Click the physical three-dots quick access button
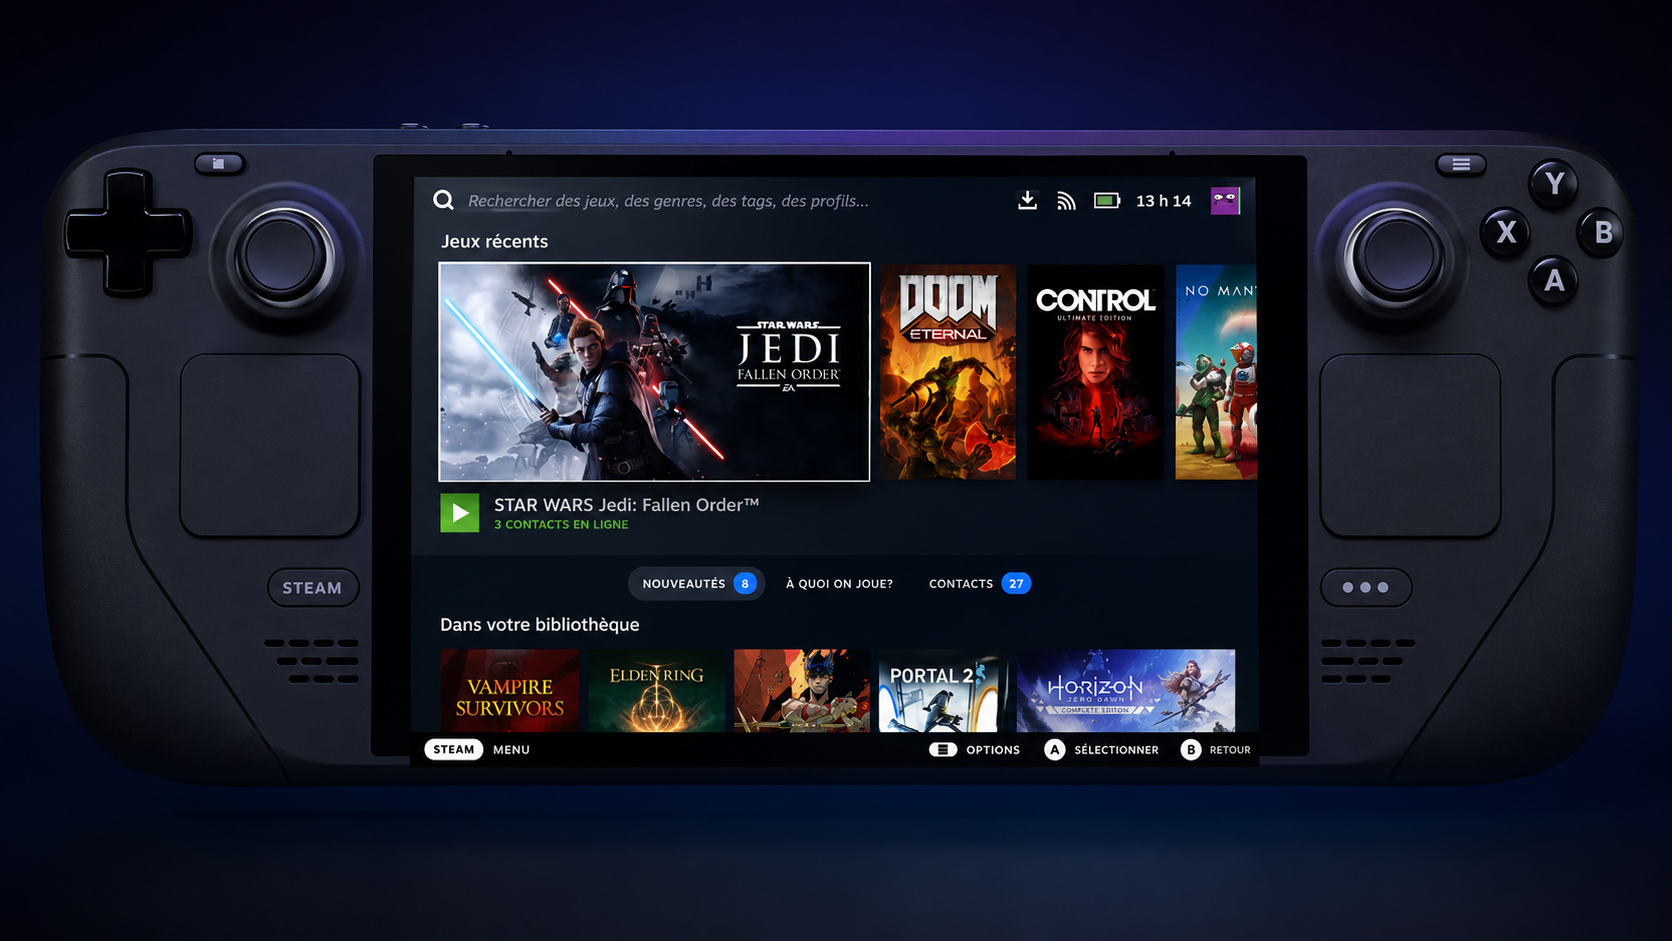Image resolution: width=1672 pixels, height=941 pixels. click(1366, 588)
